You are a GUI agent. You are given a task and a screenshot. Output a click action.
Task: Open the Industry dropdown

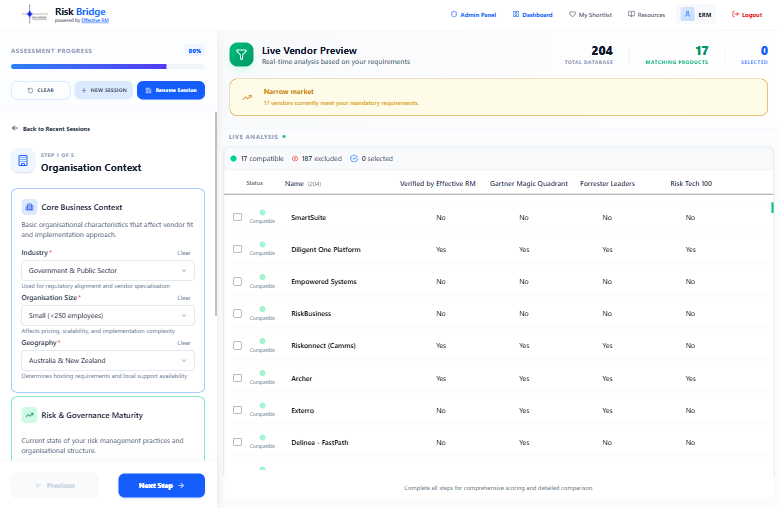pyautogui.click(x=108, y=271)
